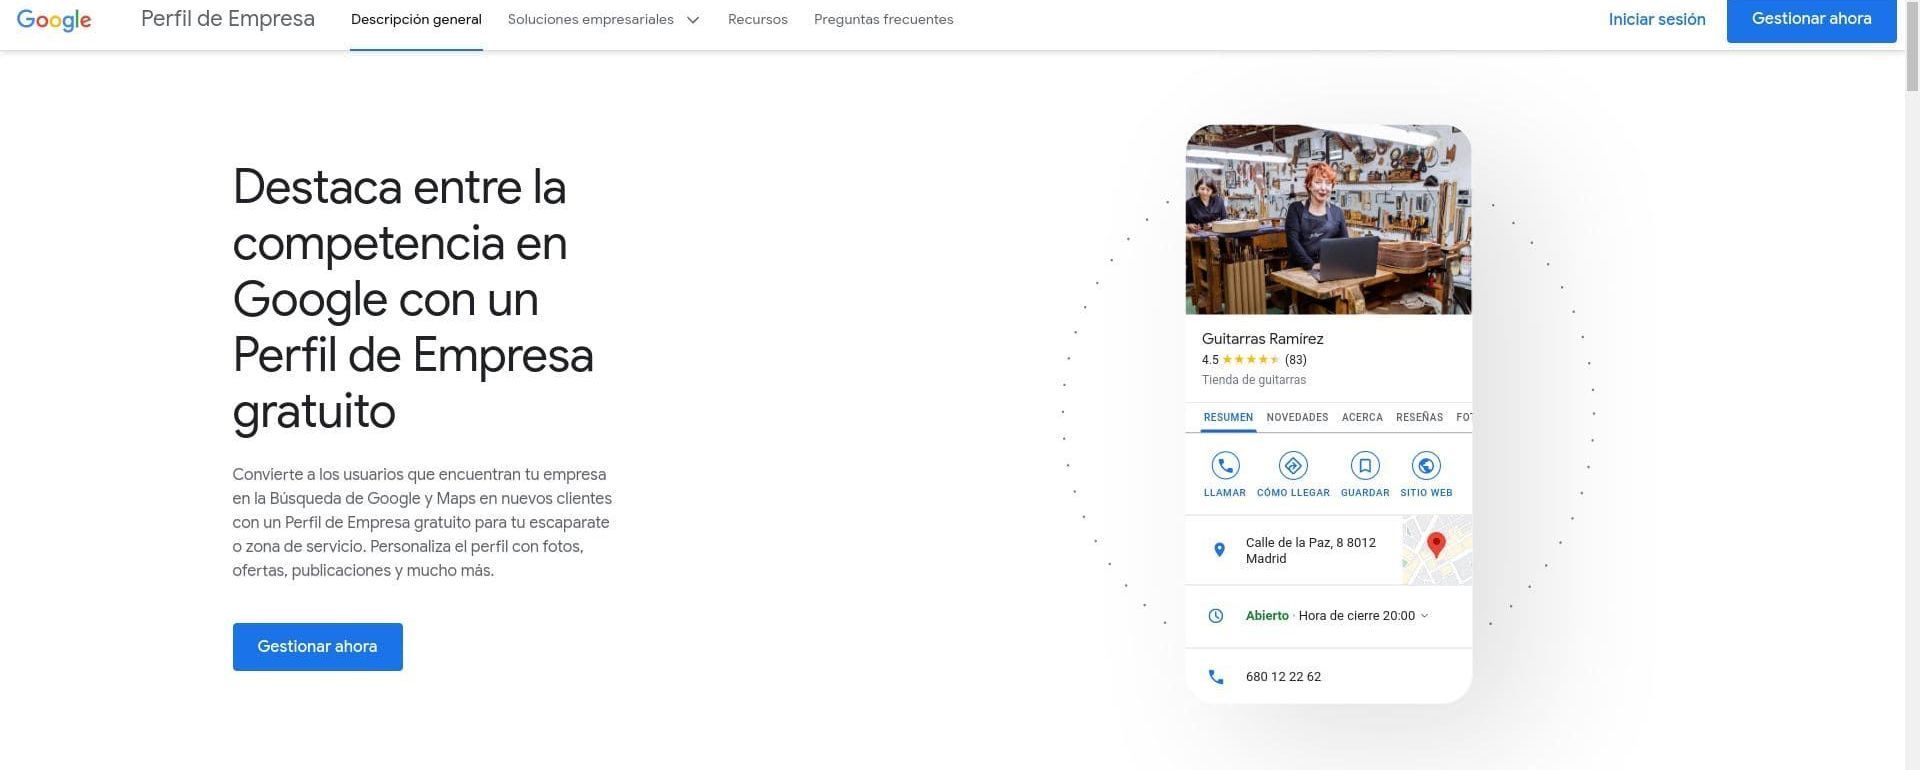Viewport: 1920px width, 770px height.
Task: Tap the Llamar phone icon
Action: [x=1225, y=466]
